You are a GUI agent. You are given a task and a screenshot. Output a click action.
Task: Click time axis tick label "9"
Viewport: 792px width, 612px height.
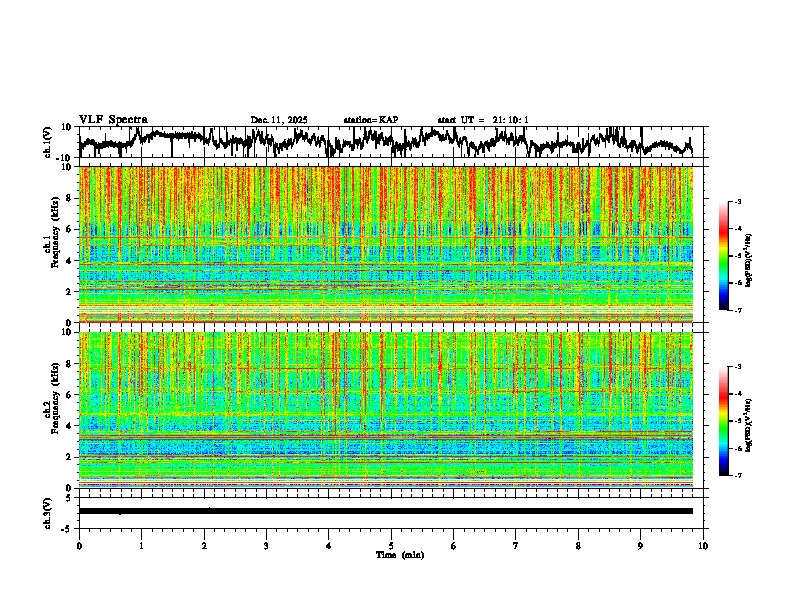tap(640, 546)
